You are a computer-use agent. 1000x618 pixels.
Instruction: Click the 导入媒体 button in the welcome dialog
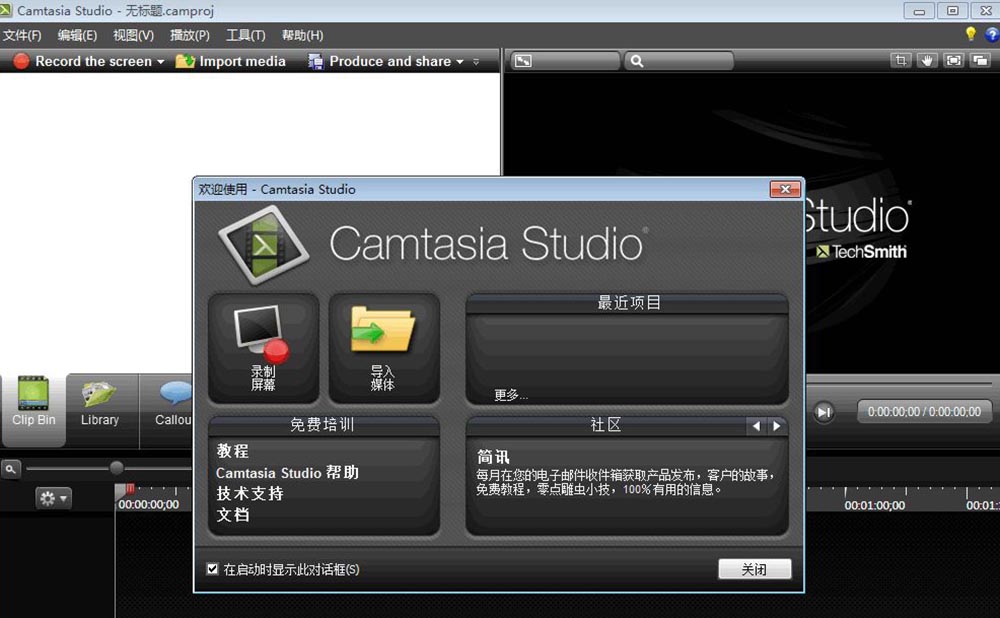(384, 348)
